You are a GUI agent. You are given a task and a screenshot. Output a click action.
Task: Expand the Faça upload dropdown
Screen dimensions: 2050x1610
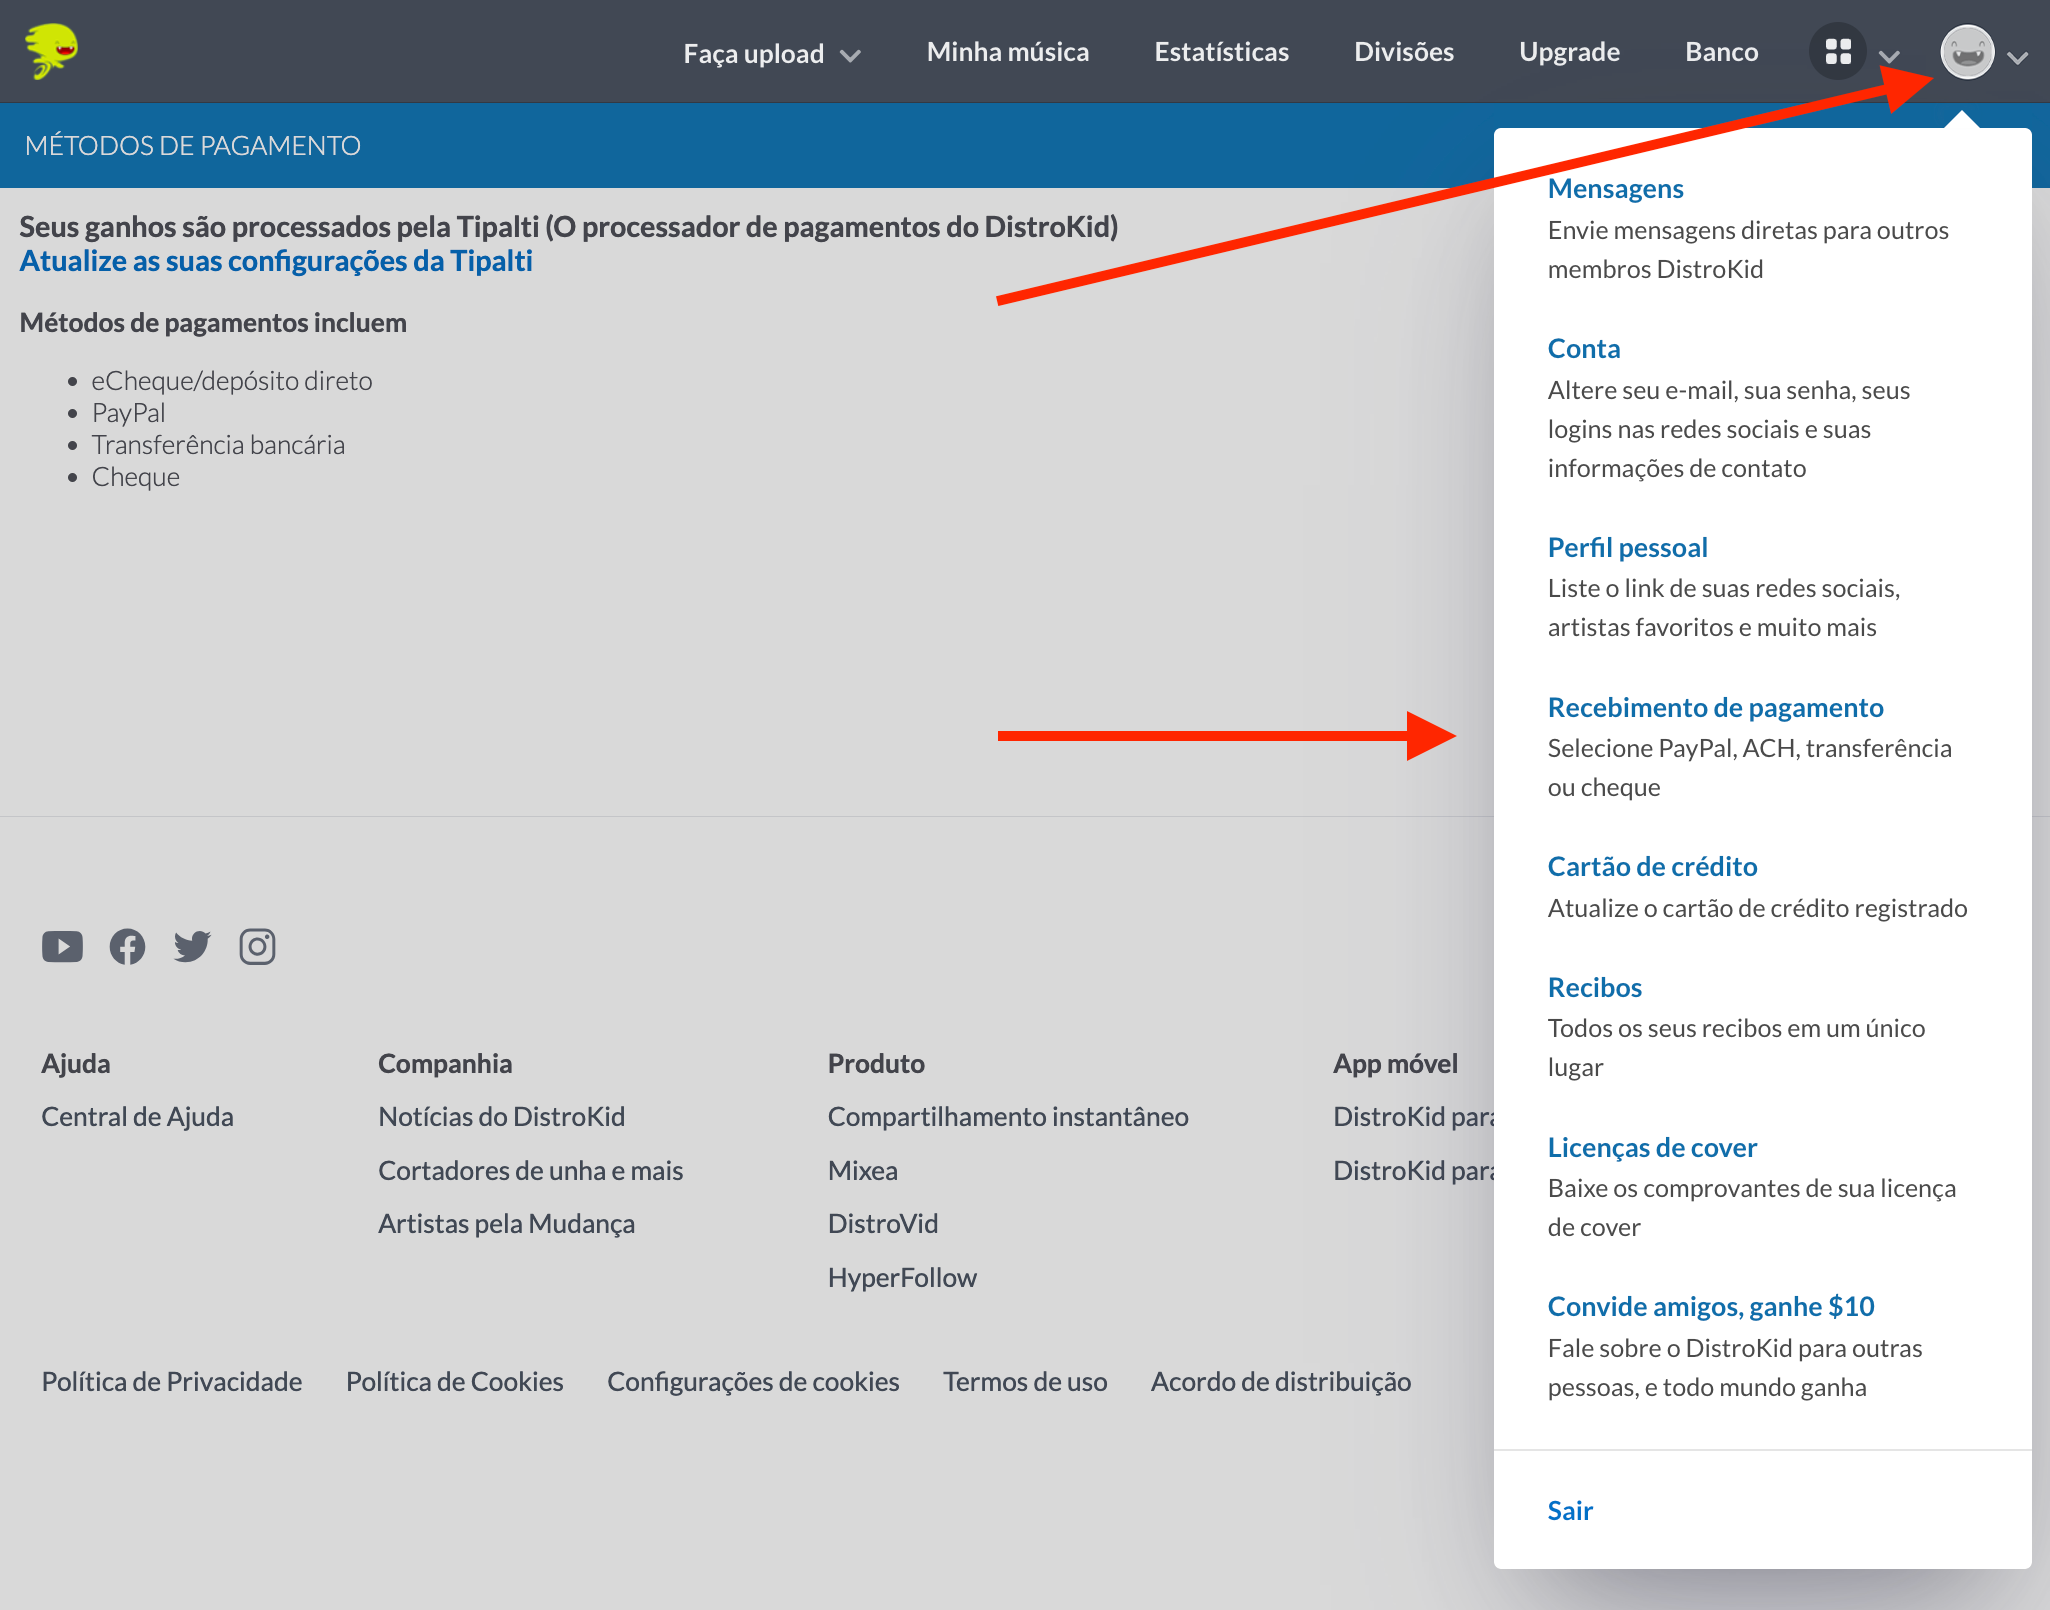(x=771, y=53)
